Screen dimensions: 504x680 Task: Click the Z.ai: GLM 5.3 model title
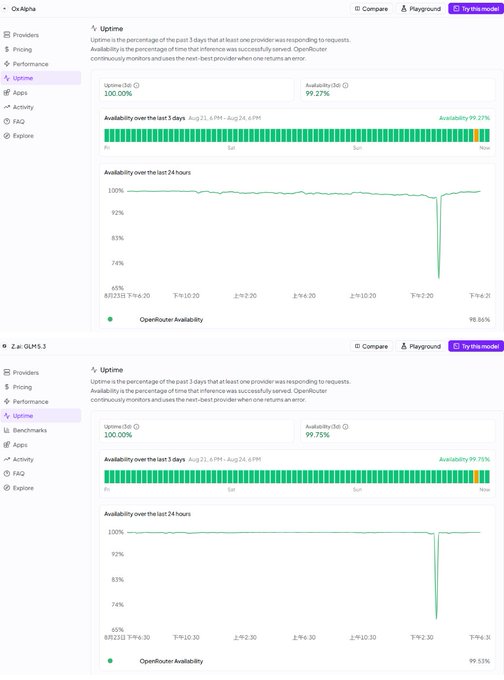point(29,346)
